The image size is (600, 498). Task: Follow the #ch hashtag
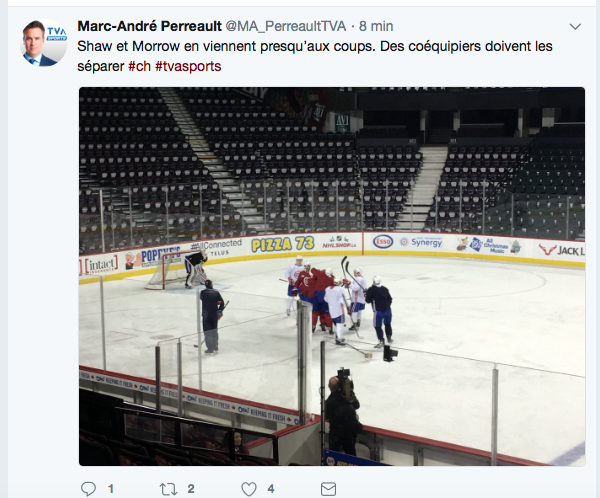point(139,65)
